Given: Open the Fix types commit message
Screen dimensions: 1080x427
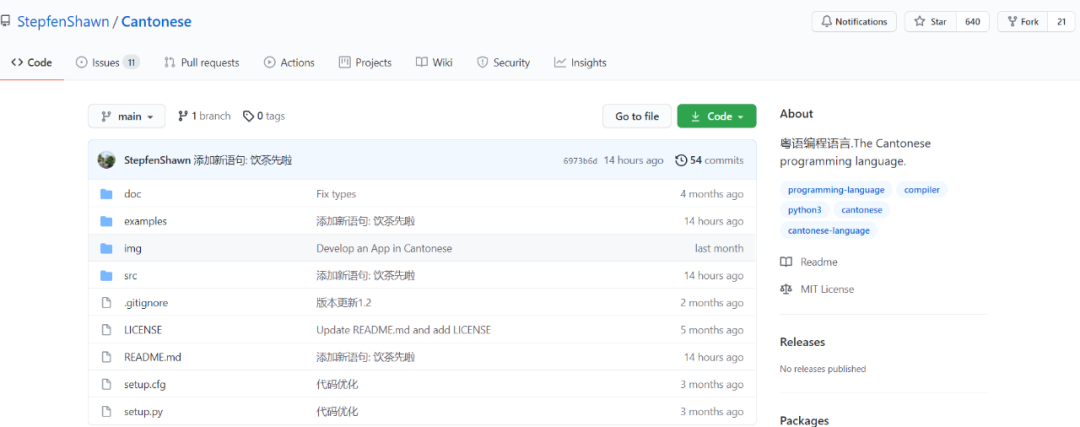Looking at the screenshot, I should click(336, 194).
